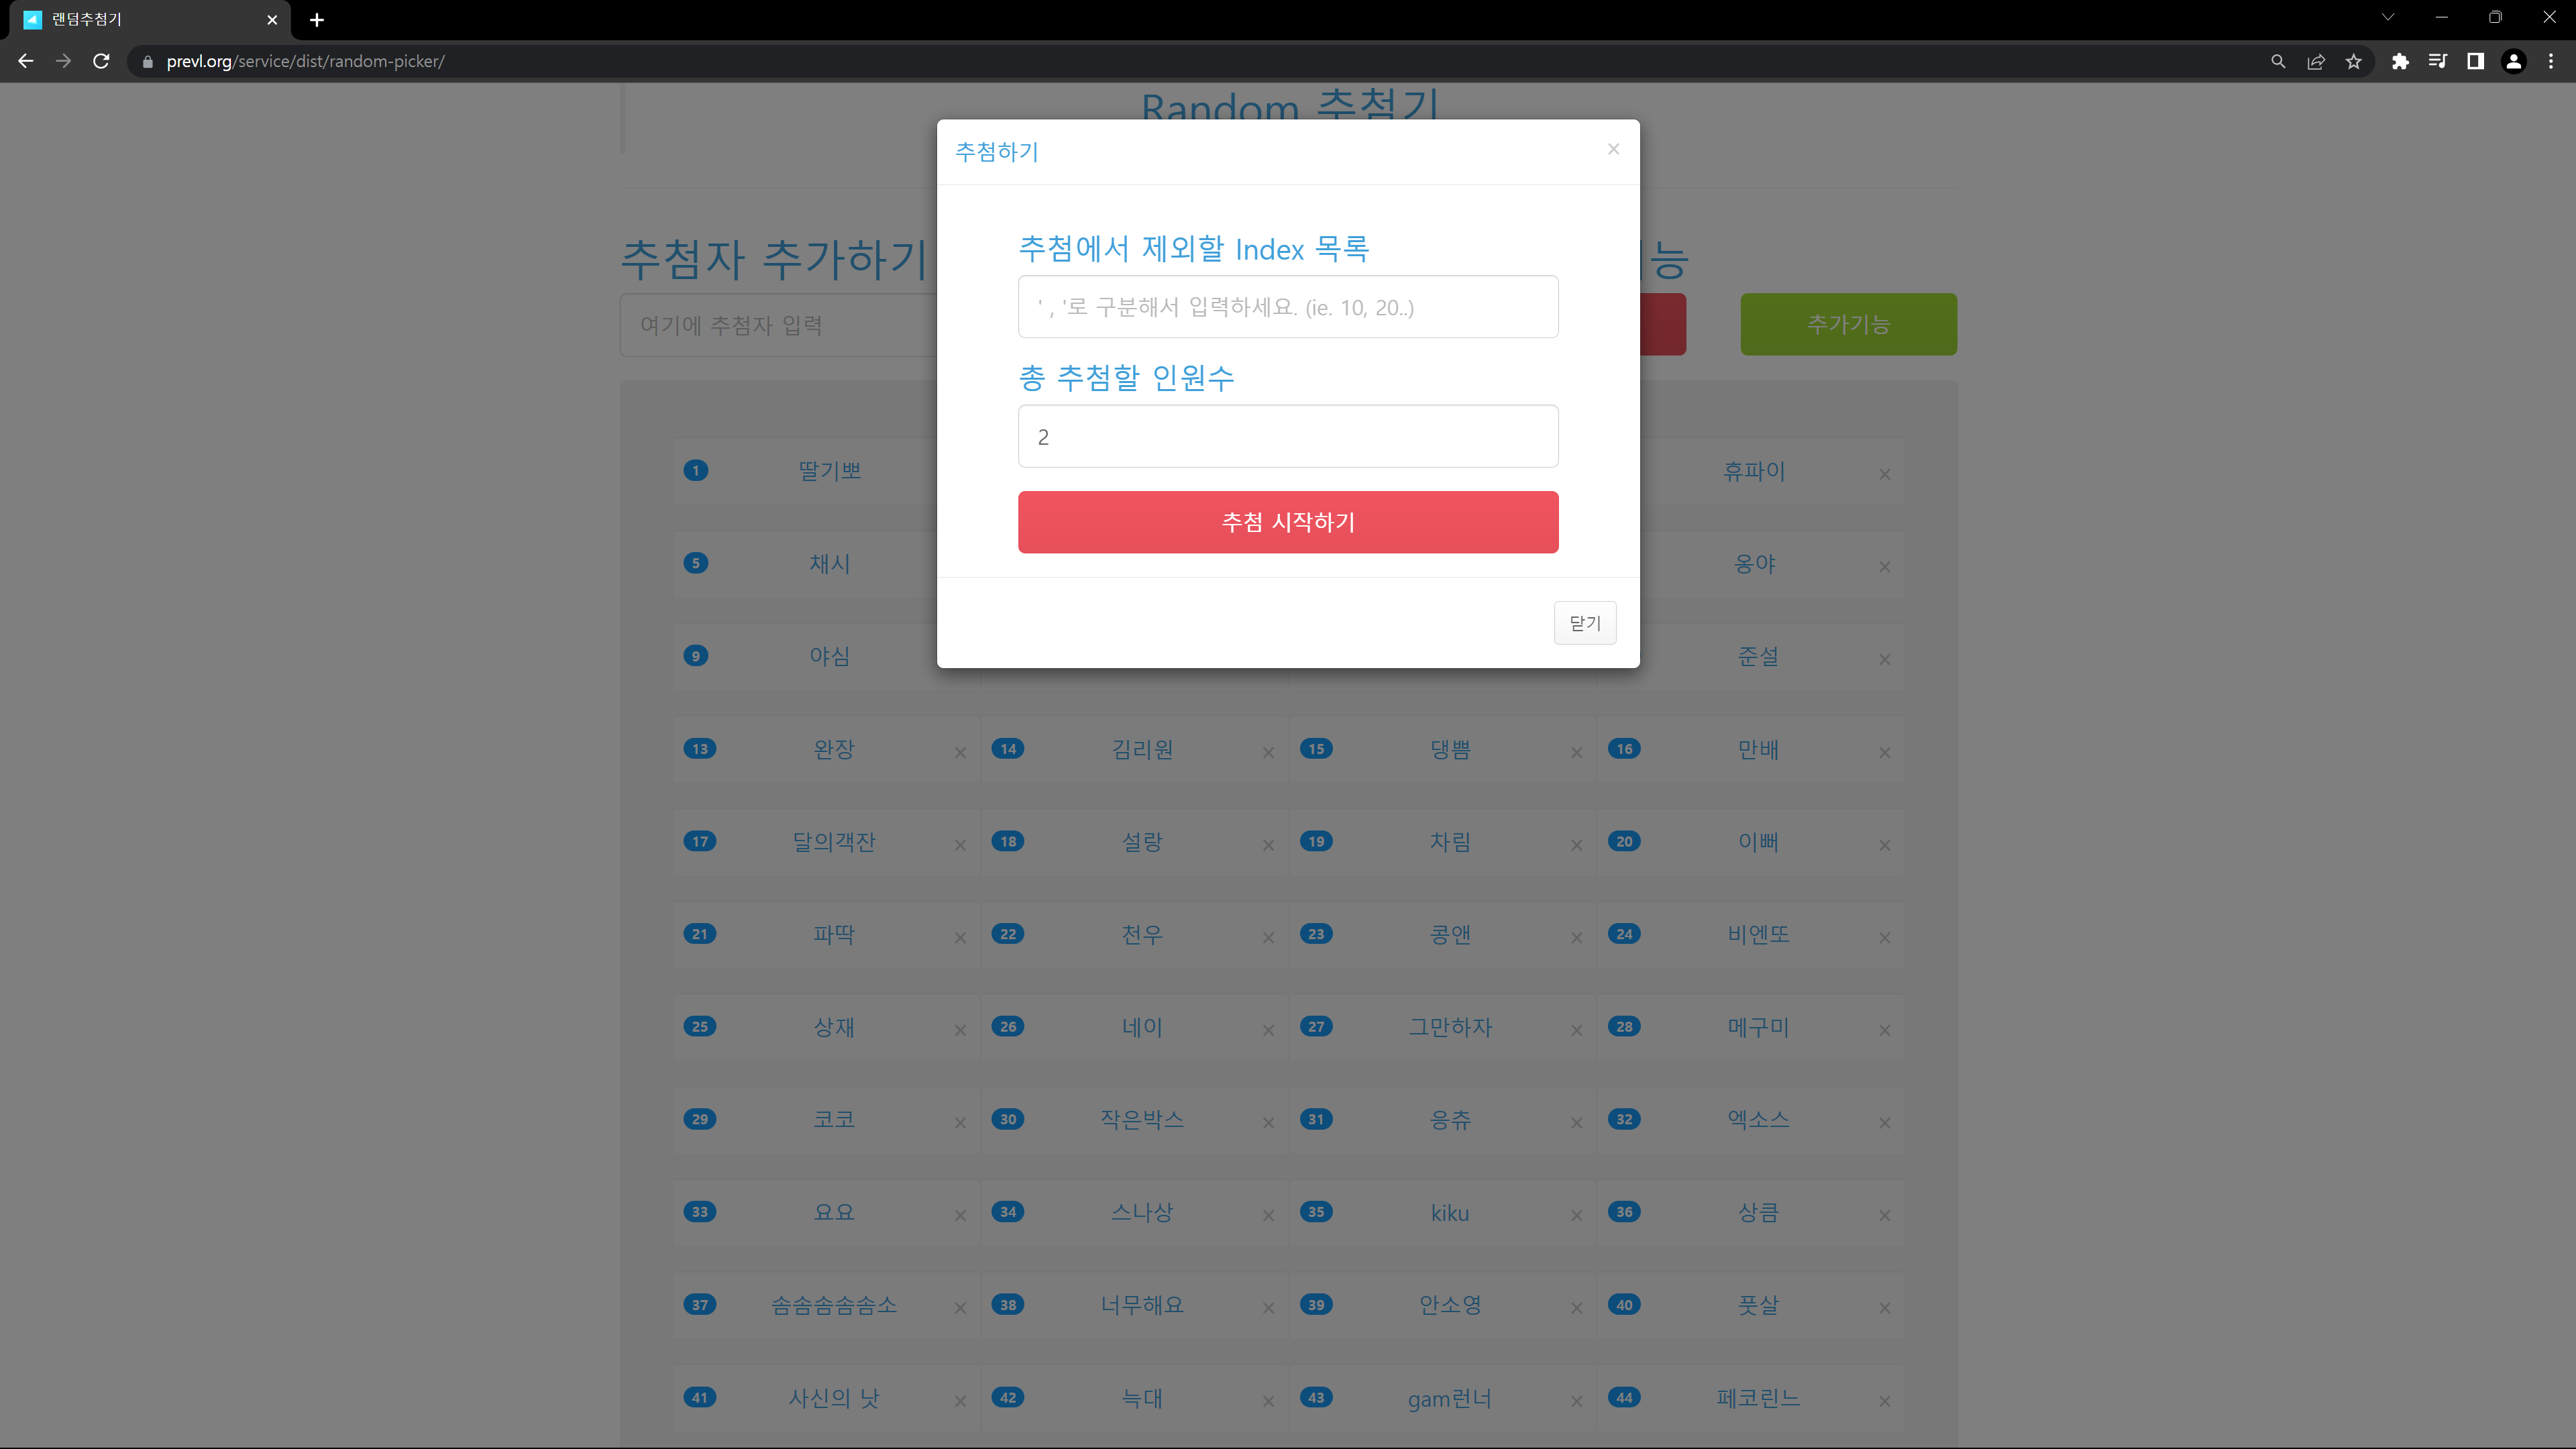Reload the page with refresh icon

[101, 61]
